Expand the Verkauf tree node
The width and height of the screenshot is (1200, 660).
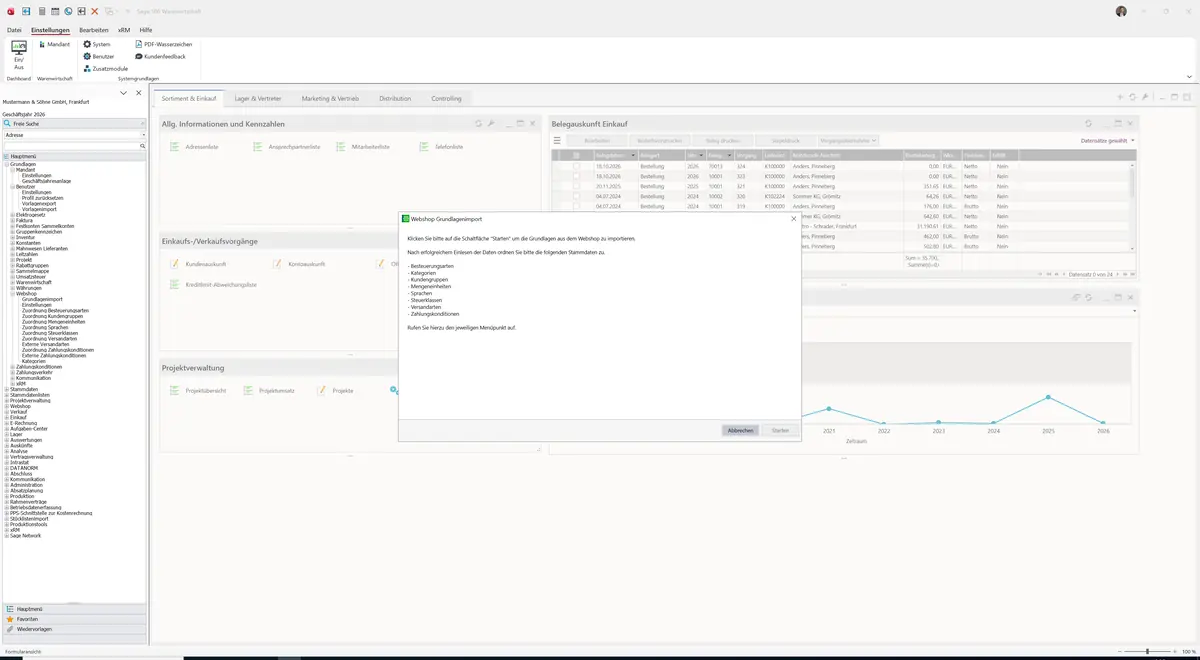[x=7, y=412]
